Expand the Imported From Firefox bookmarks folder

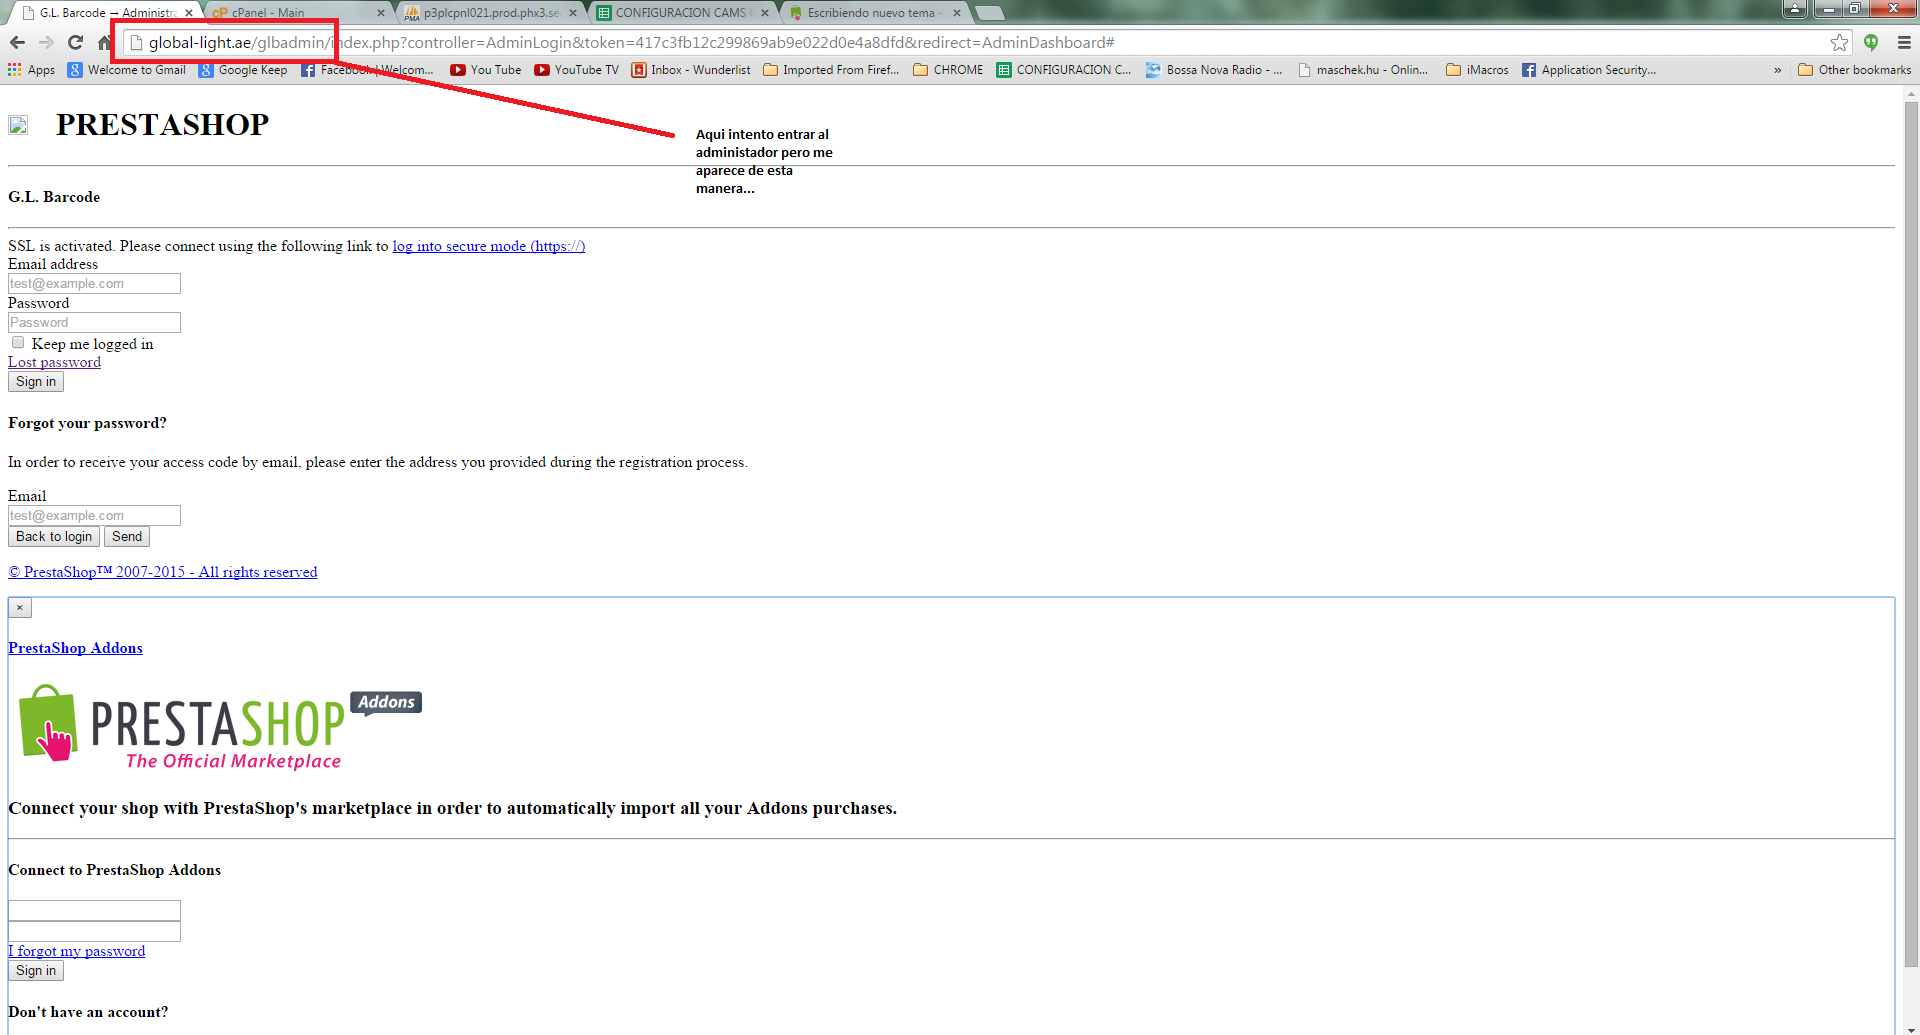pos(831,70)
